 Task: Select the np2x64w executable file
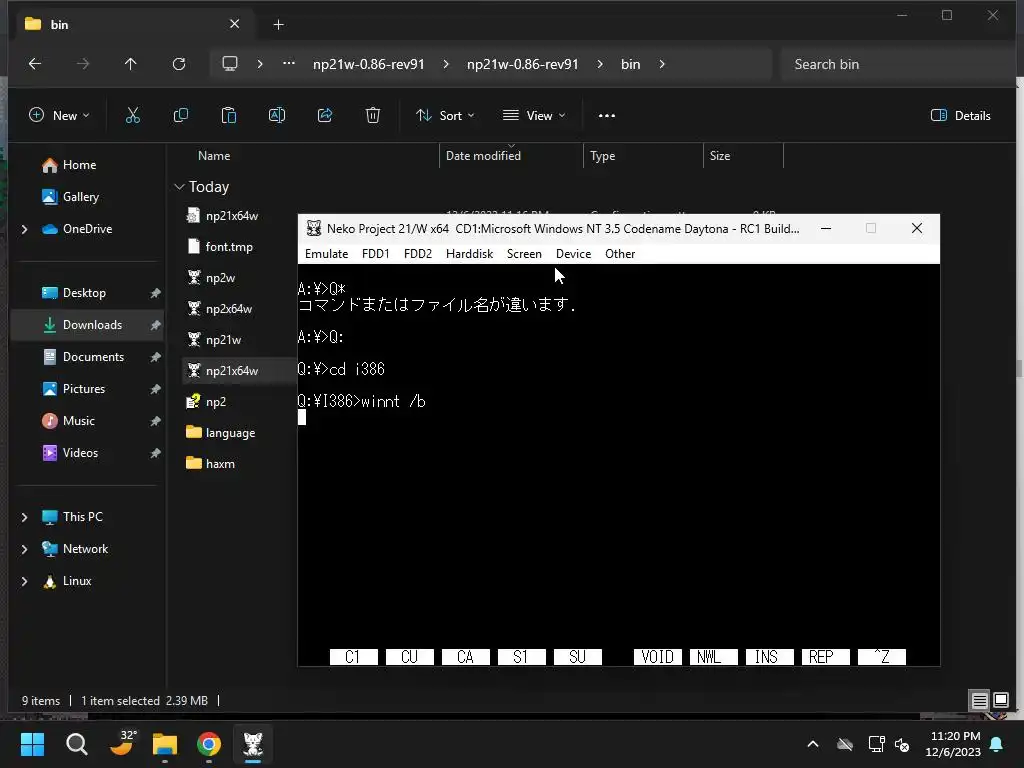pyautogui.click(x=229, y=309)
